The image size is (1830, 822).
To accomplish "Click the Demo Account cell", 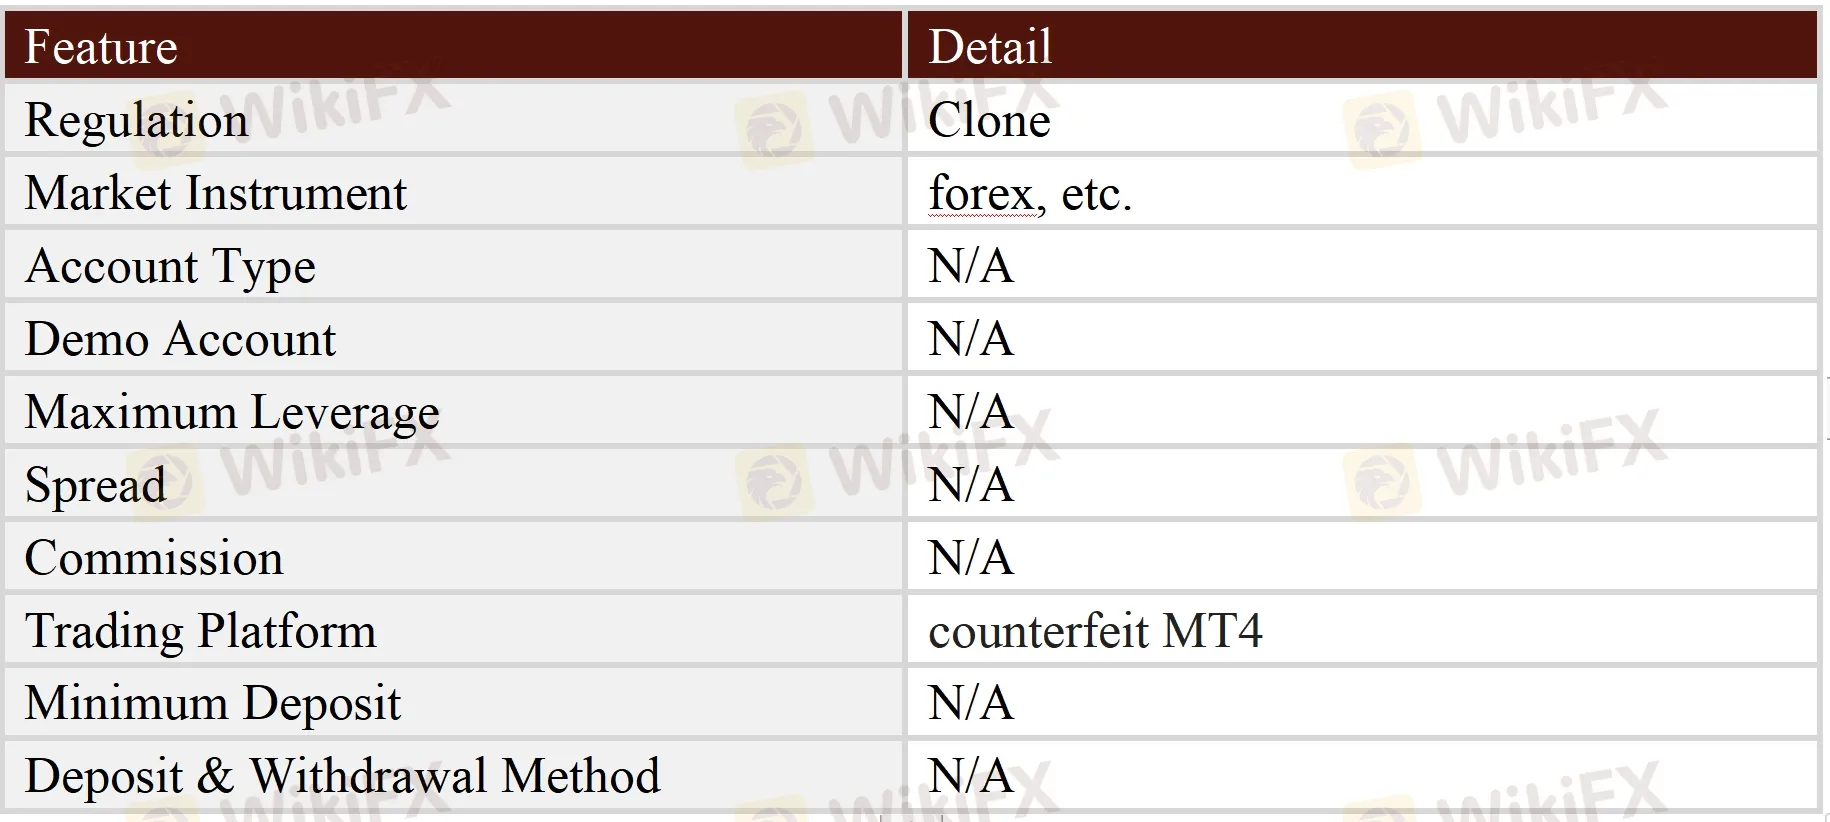I will point(453,338).
